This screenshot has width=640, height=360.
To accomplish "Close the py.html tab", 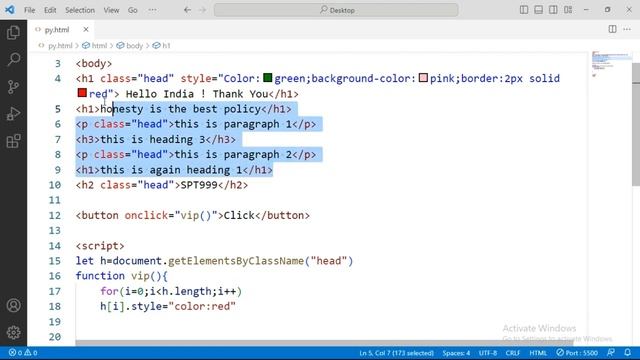I will click(86, 29).
